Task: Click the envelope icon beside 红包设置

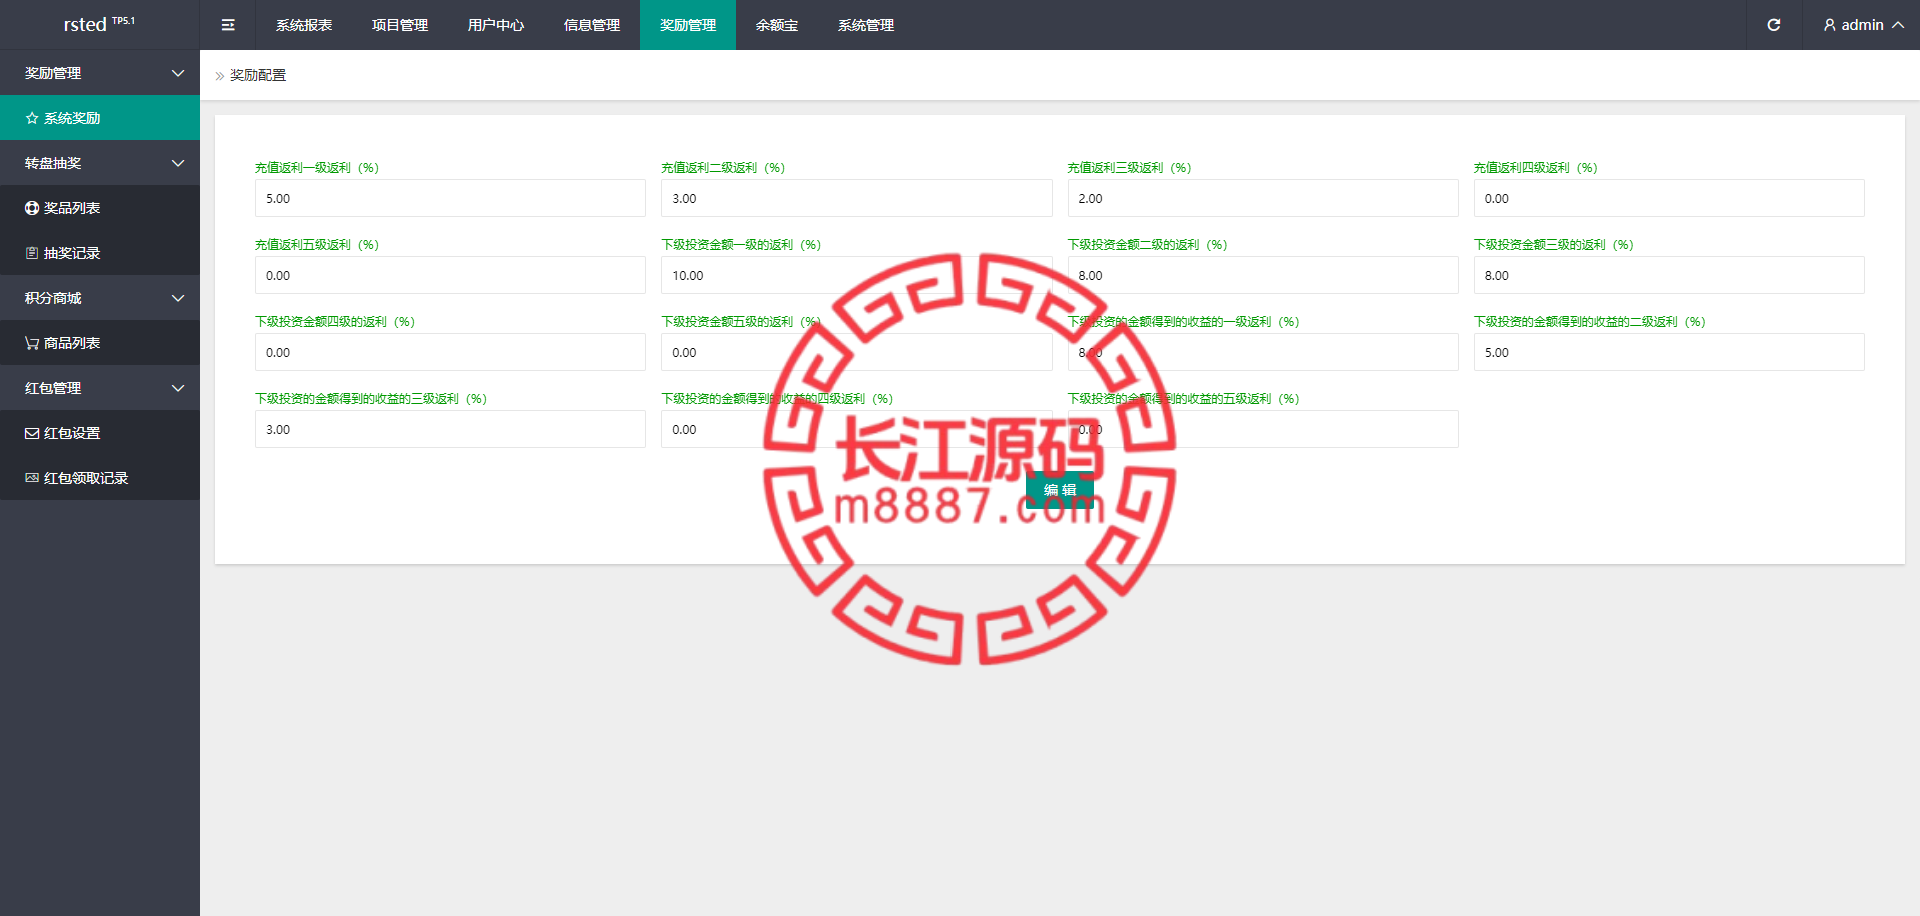Action: click(32, 433)
